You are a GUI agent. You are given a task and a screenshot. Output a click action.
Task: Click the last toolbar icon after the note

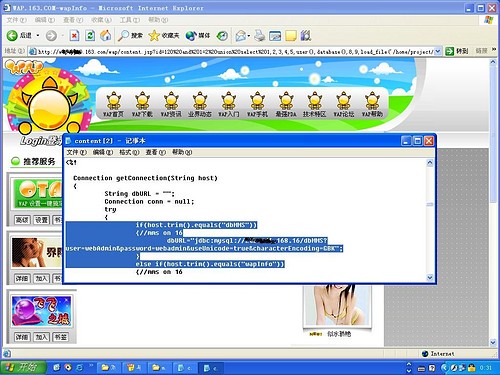pos(306,35)
